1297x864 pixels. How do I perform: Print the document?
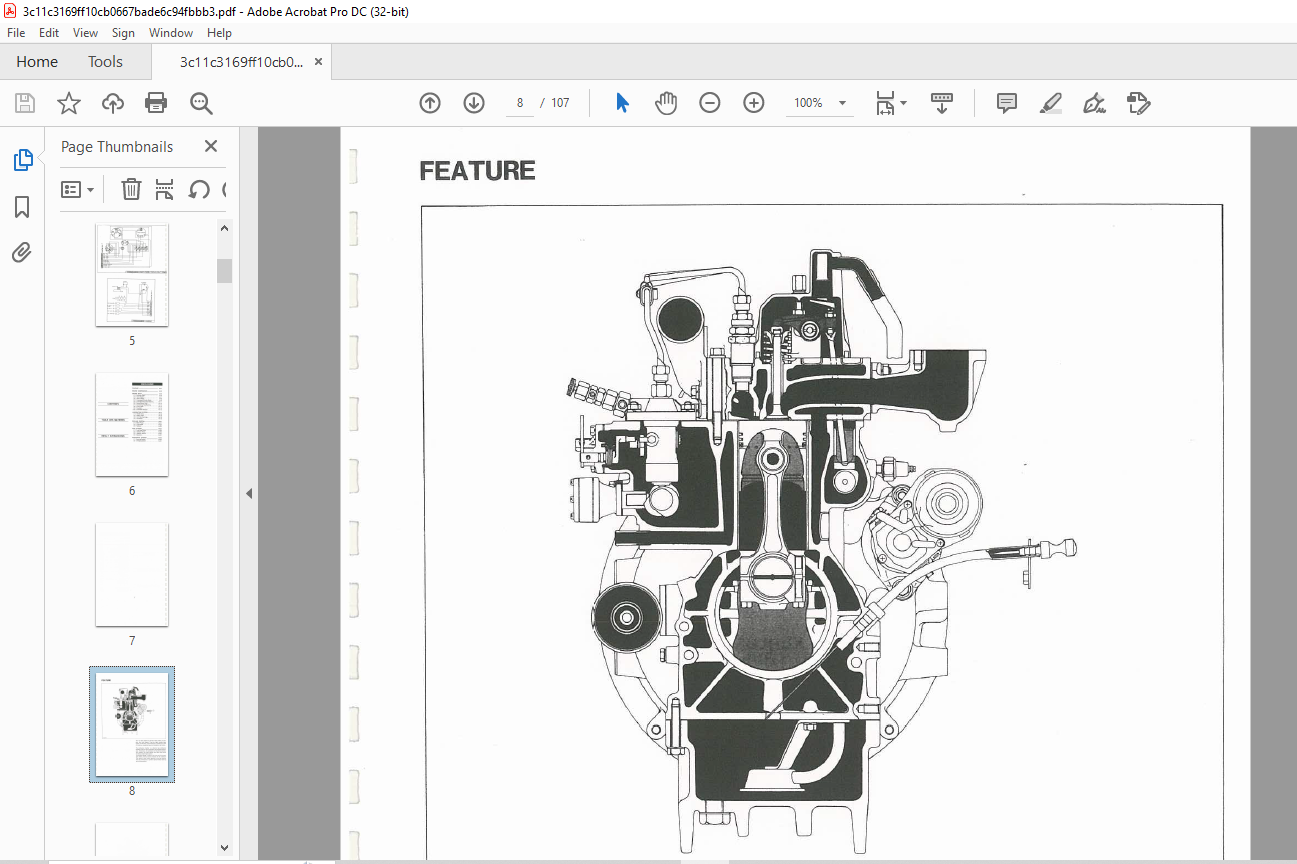[156, 103]
